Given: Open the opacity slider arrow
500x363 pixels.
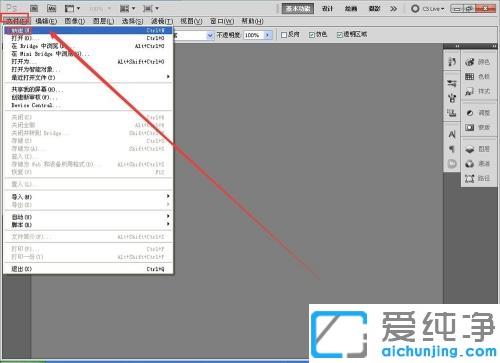Looking at the screenshot, I should pos(268,35).
